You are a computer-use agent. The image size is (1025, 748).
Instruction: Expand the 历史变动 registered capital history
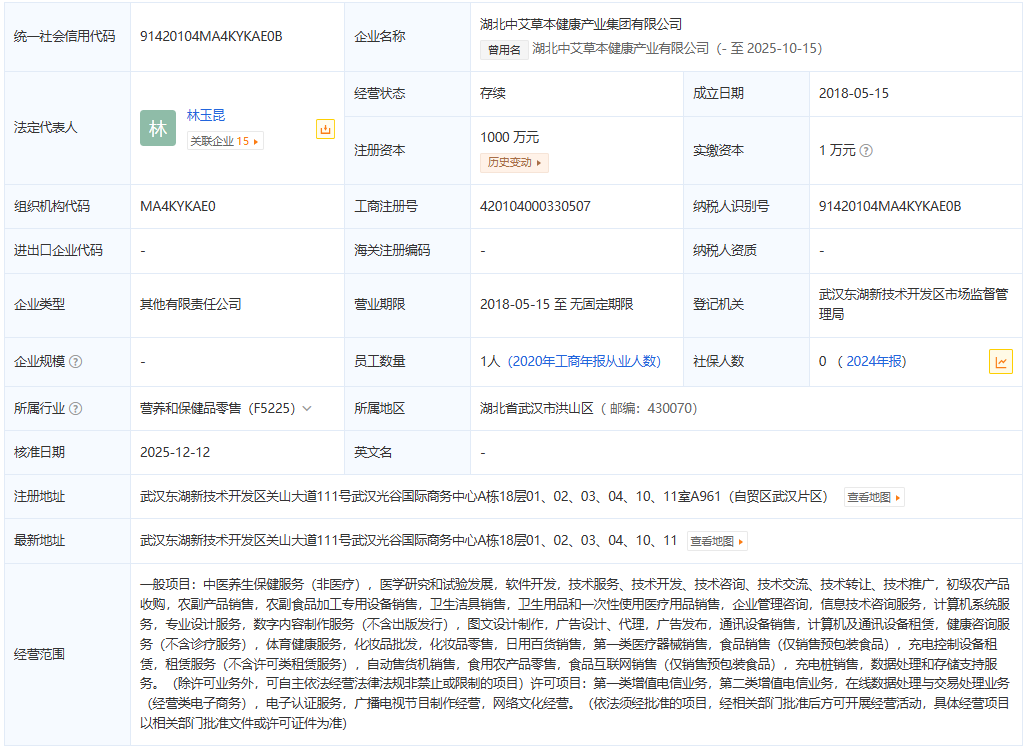pos(514,163)
